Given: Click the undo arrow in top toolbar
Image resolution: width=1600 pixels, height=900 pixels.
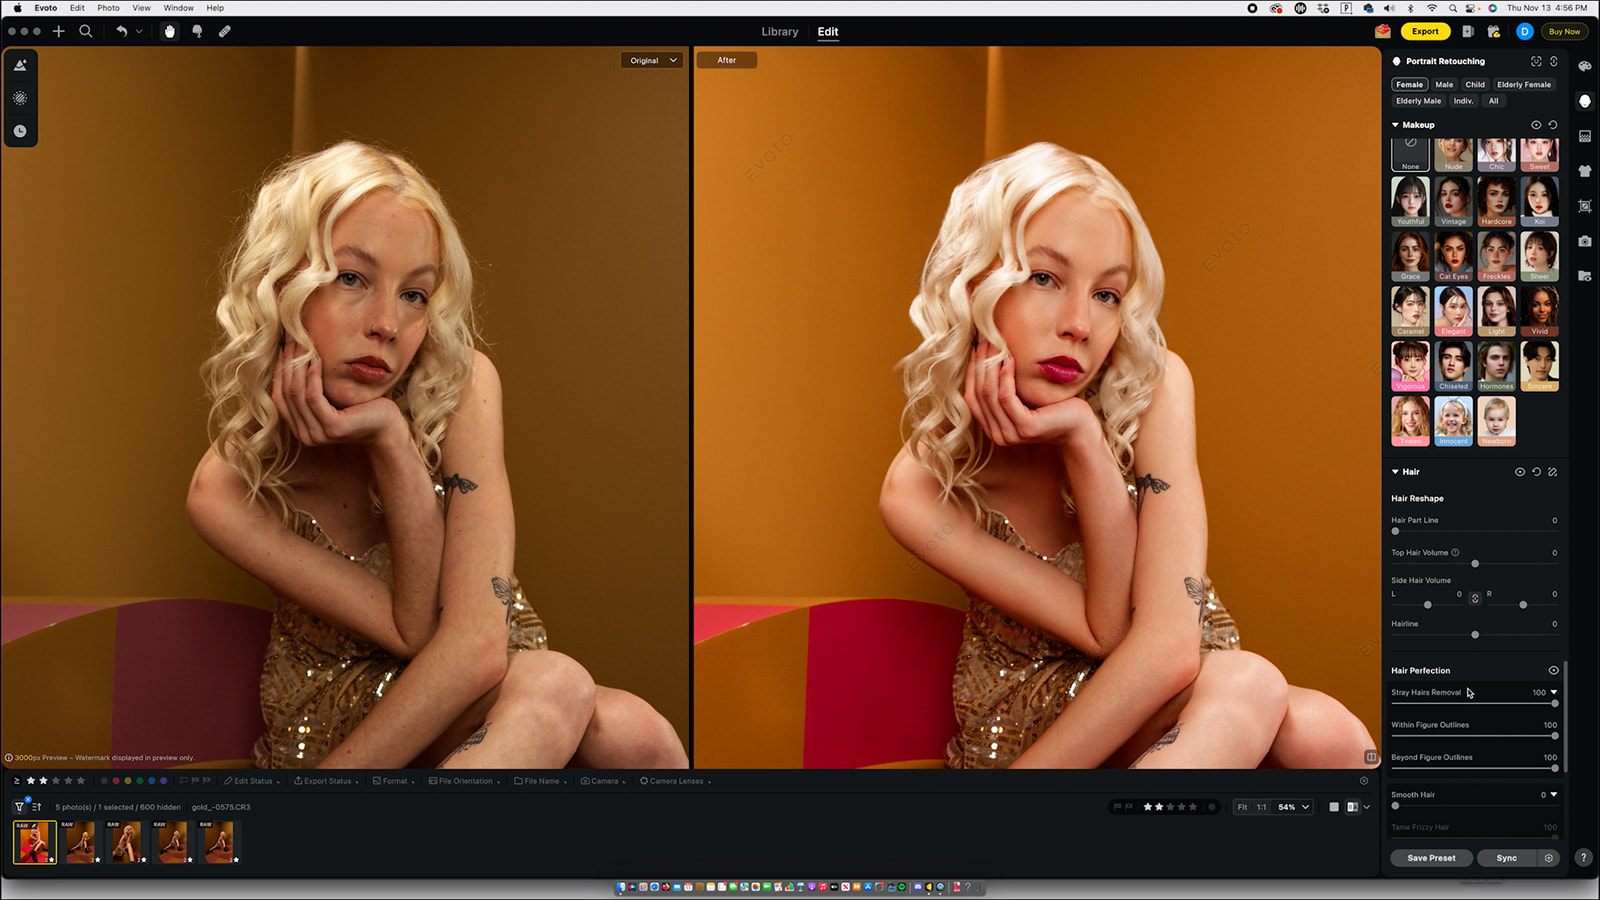Looking at the screenshot, I should (x=122, y=31).
